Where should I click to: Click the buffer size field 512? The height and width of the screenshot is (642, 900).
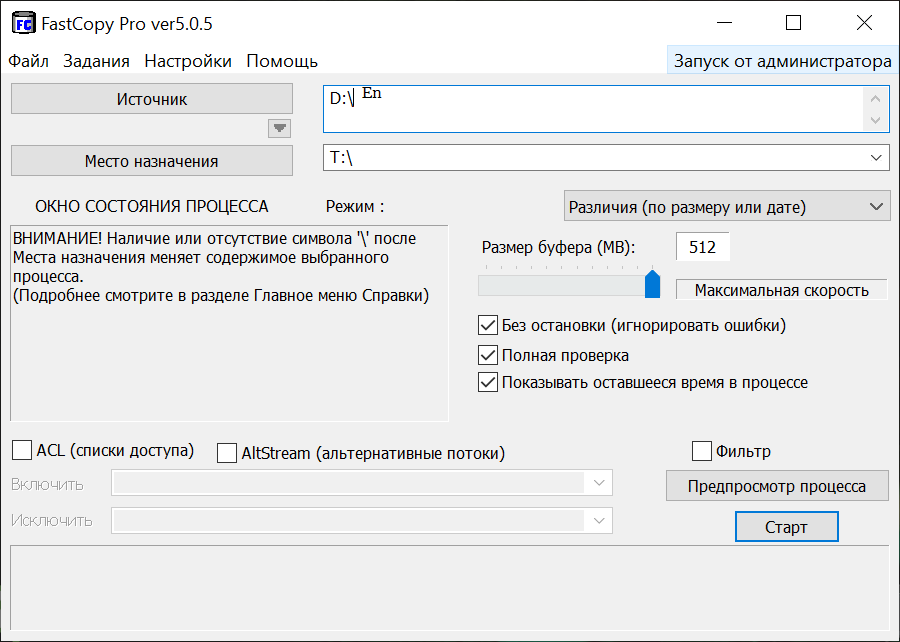click(703, 247)
